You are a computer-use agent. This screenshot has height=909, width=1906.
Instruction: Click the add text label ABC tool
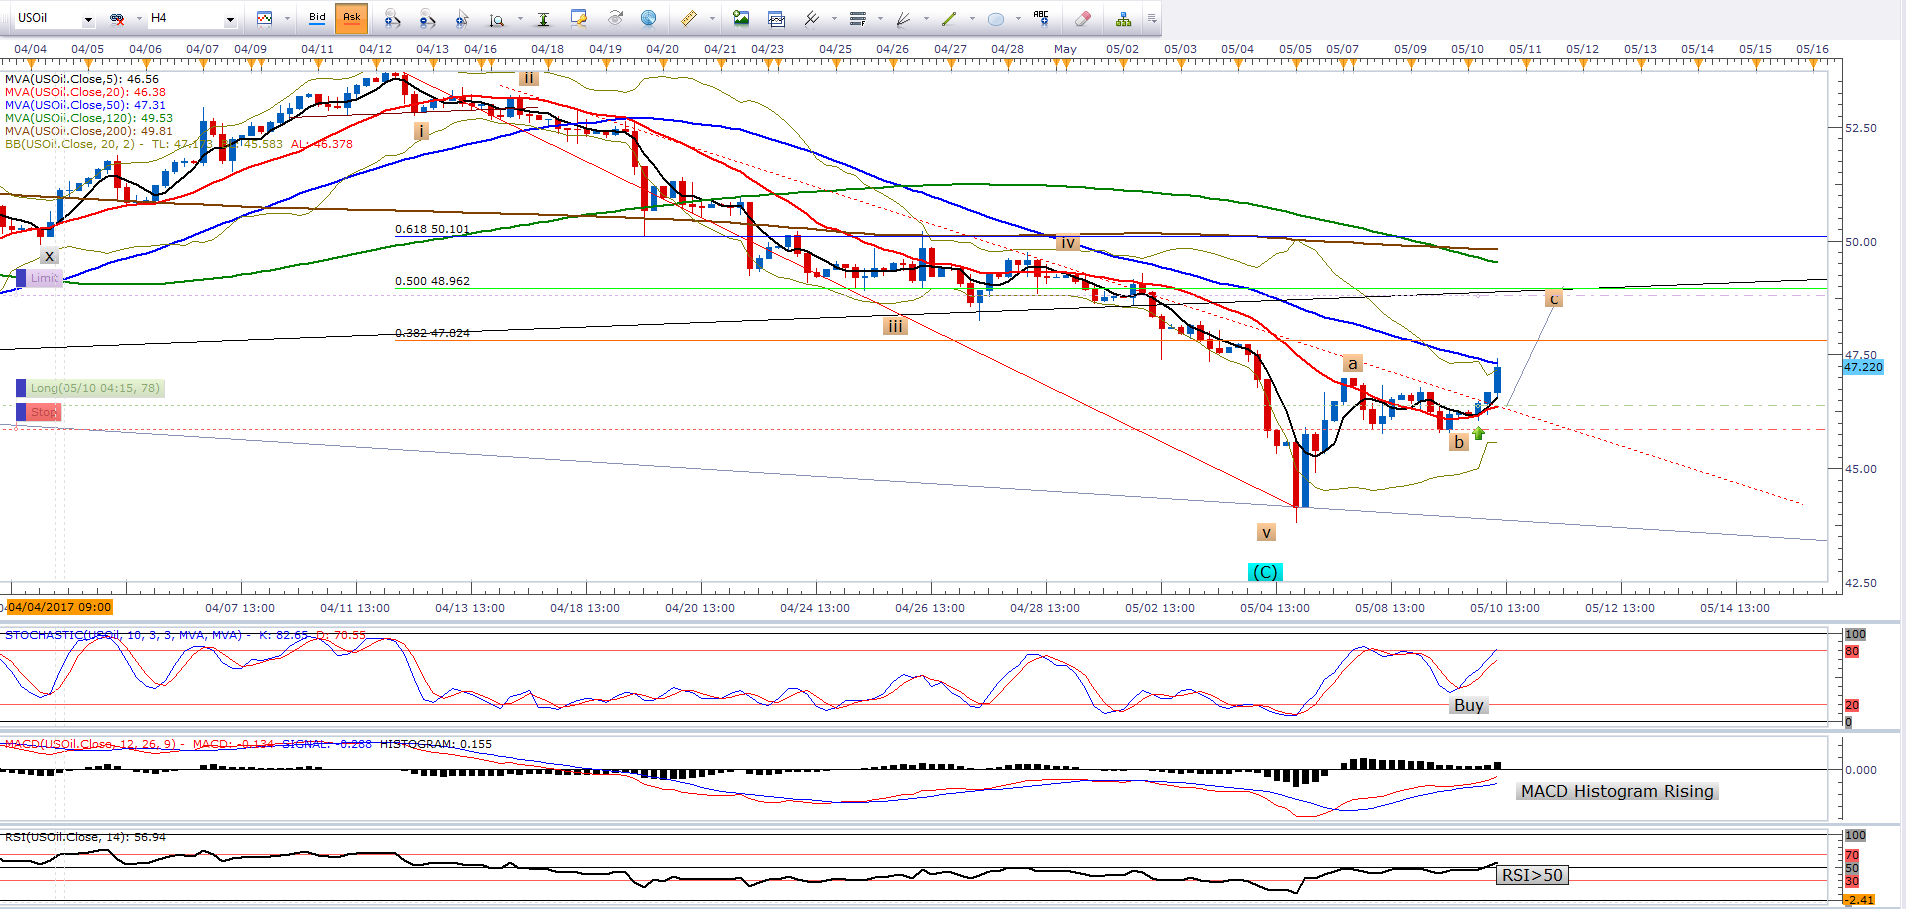point(1041,18)
